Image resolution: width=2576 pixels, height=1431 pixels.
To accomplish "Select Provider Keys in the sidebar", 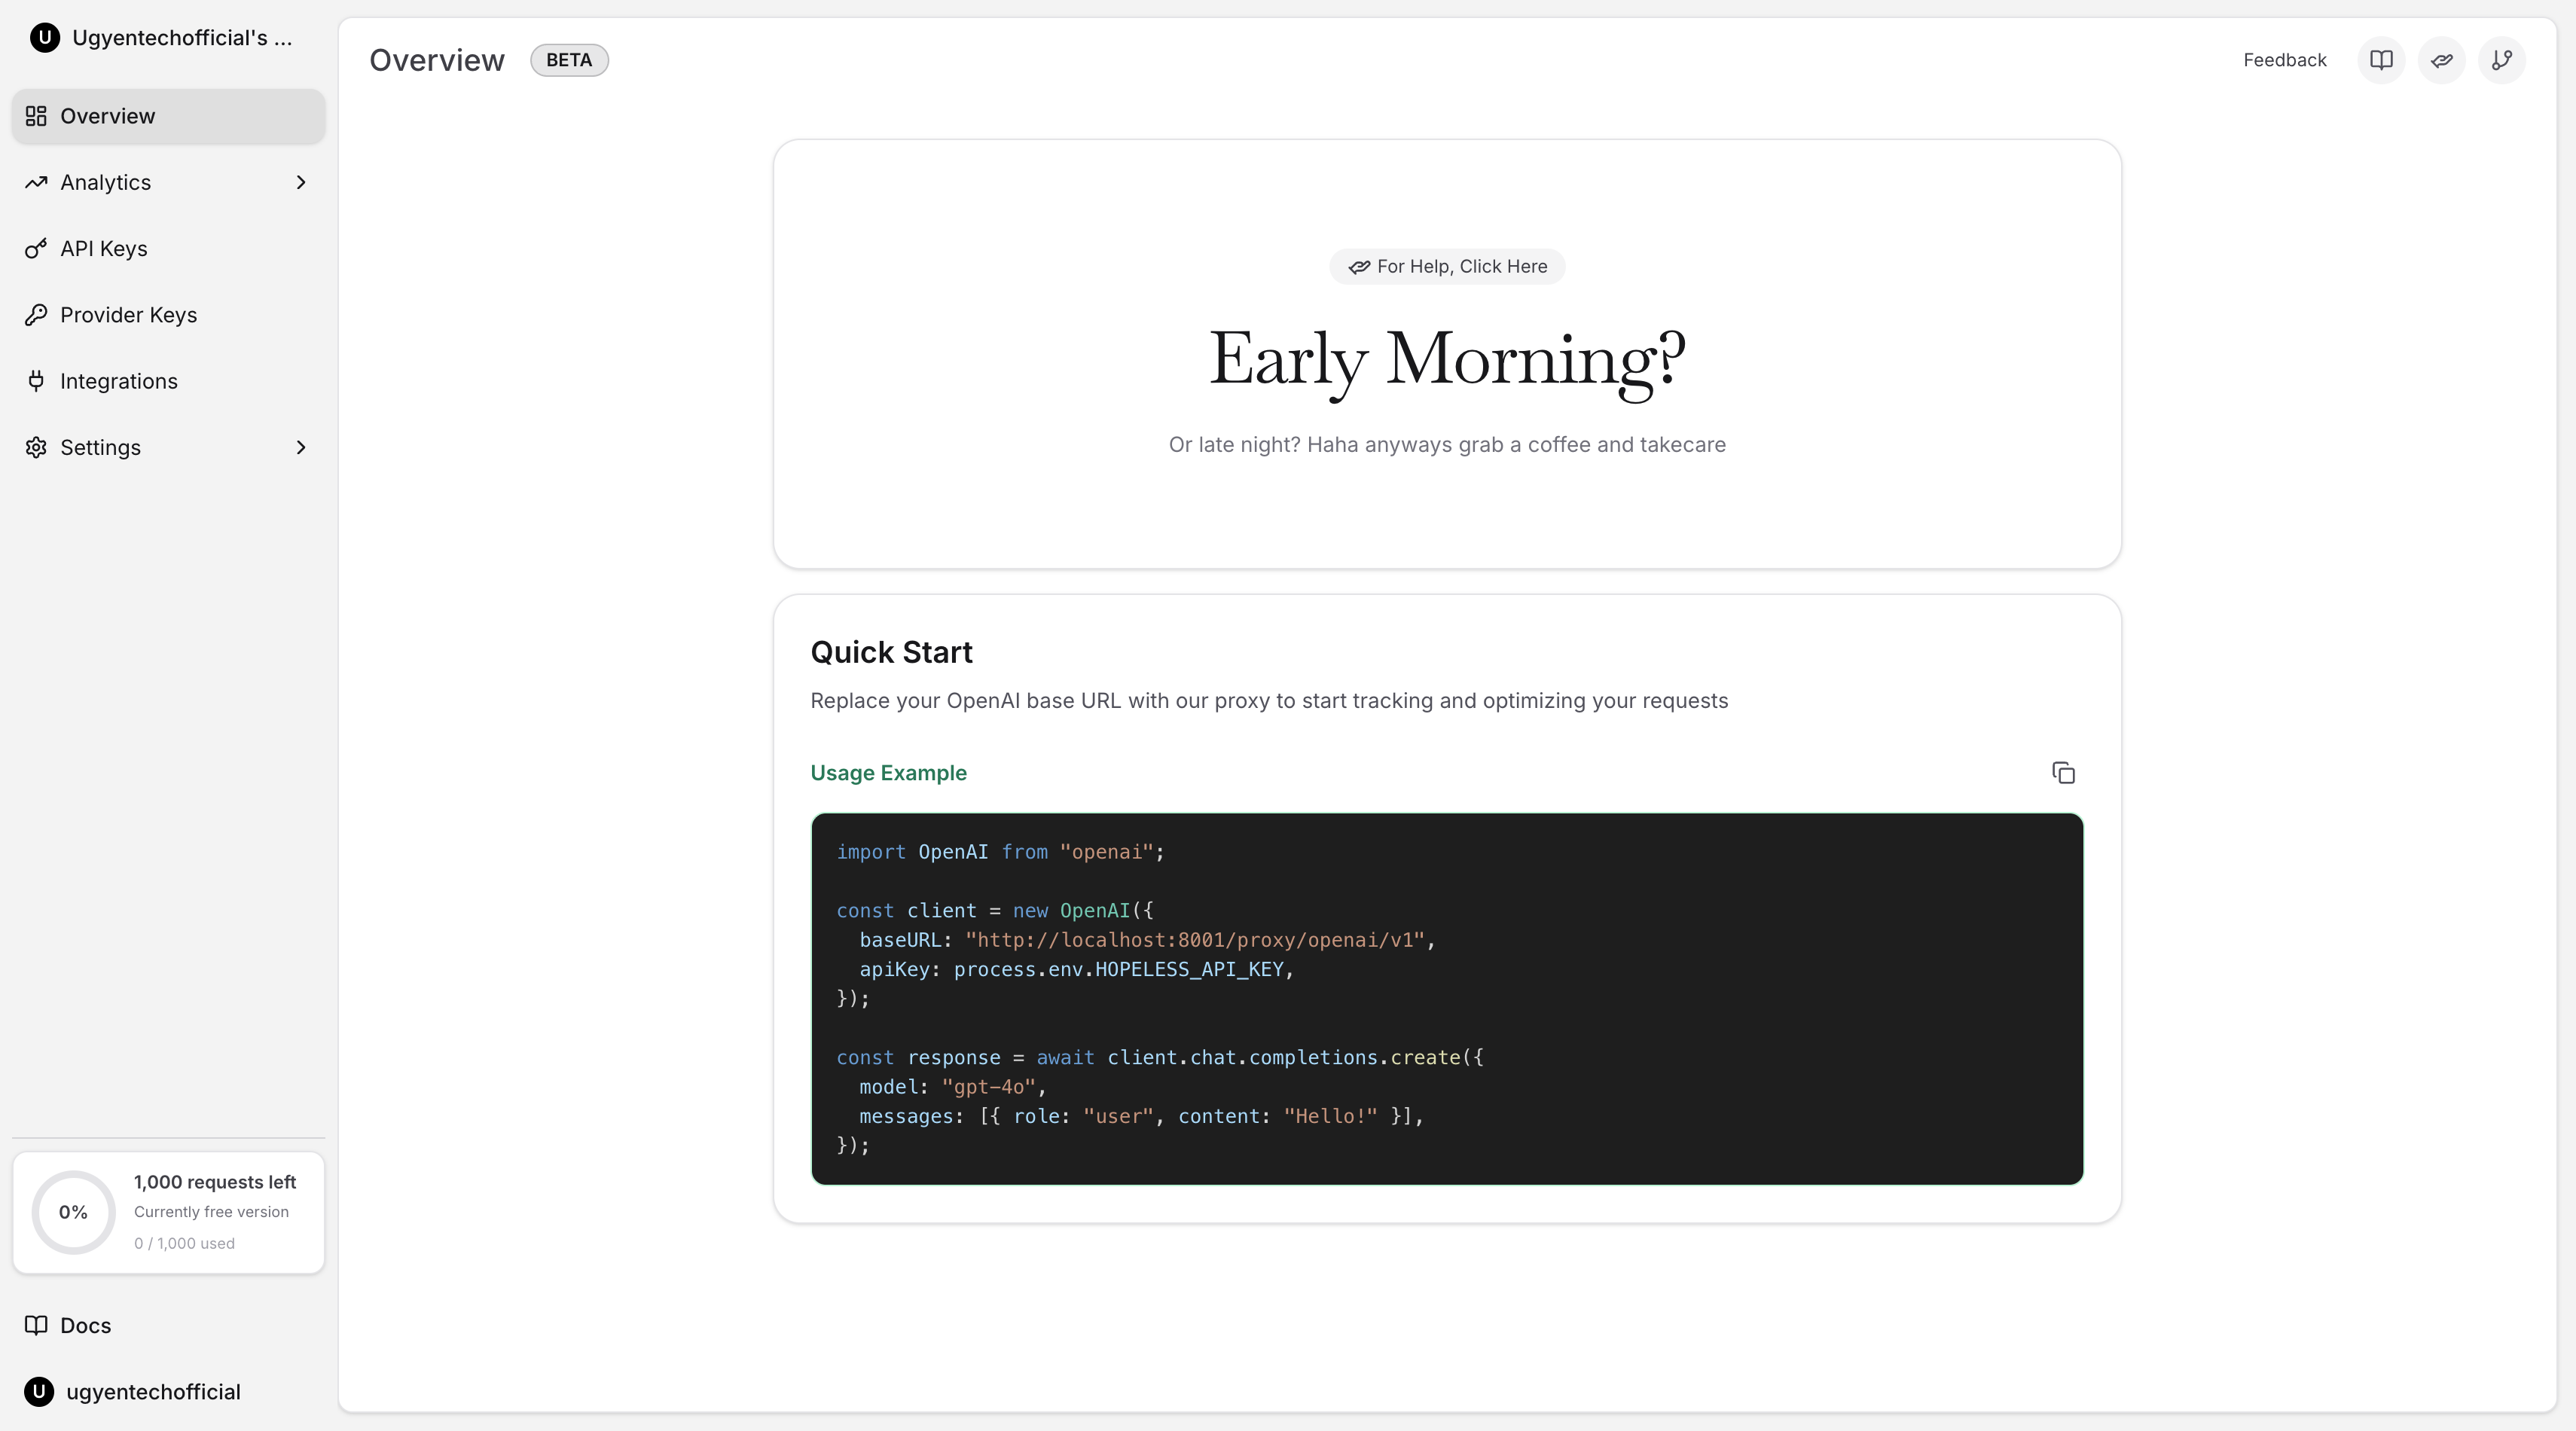I will (x=128, y=314).
